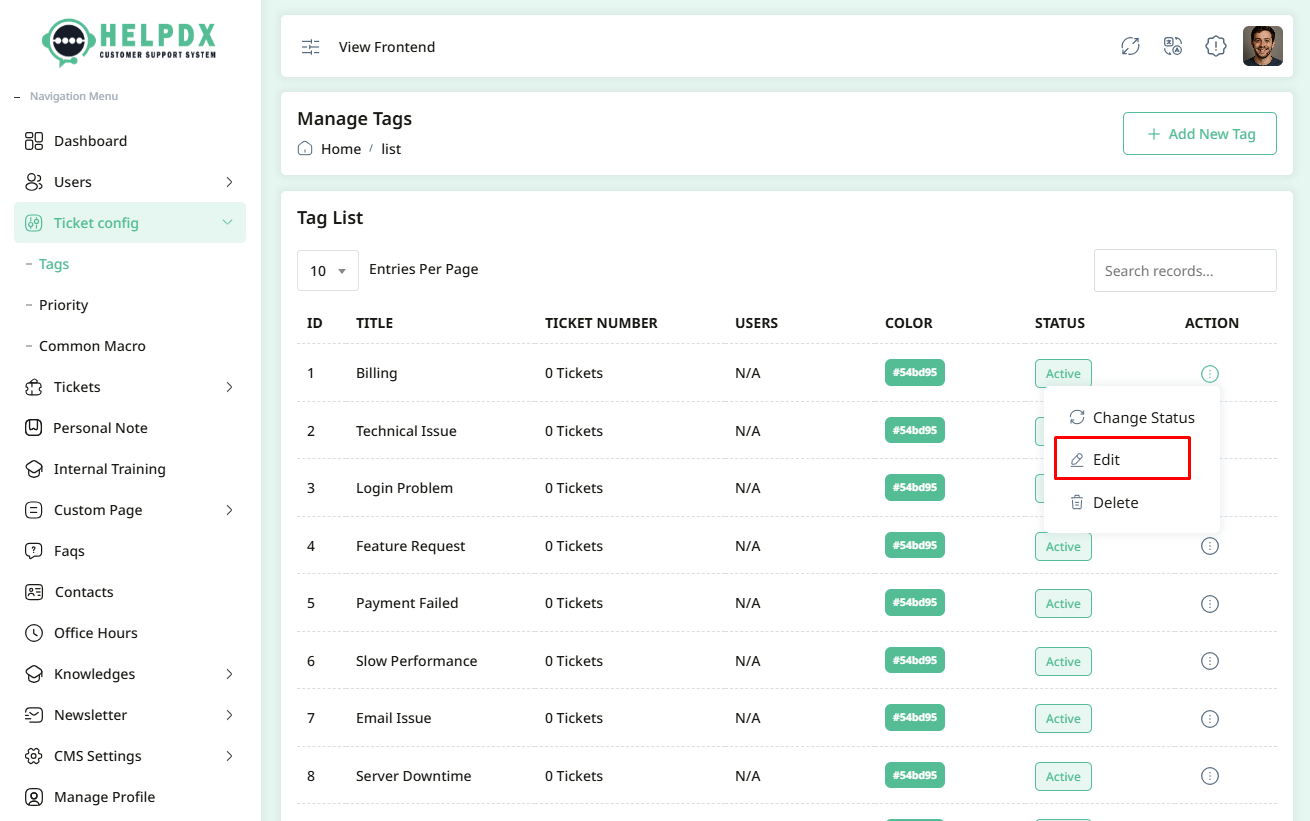Screen dimensions: 1310x821
Task: Open the entries per page dropdown
Action: 328,270
